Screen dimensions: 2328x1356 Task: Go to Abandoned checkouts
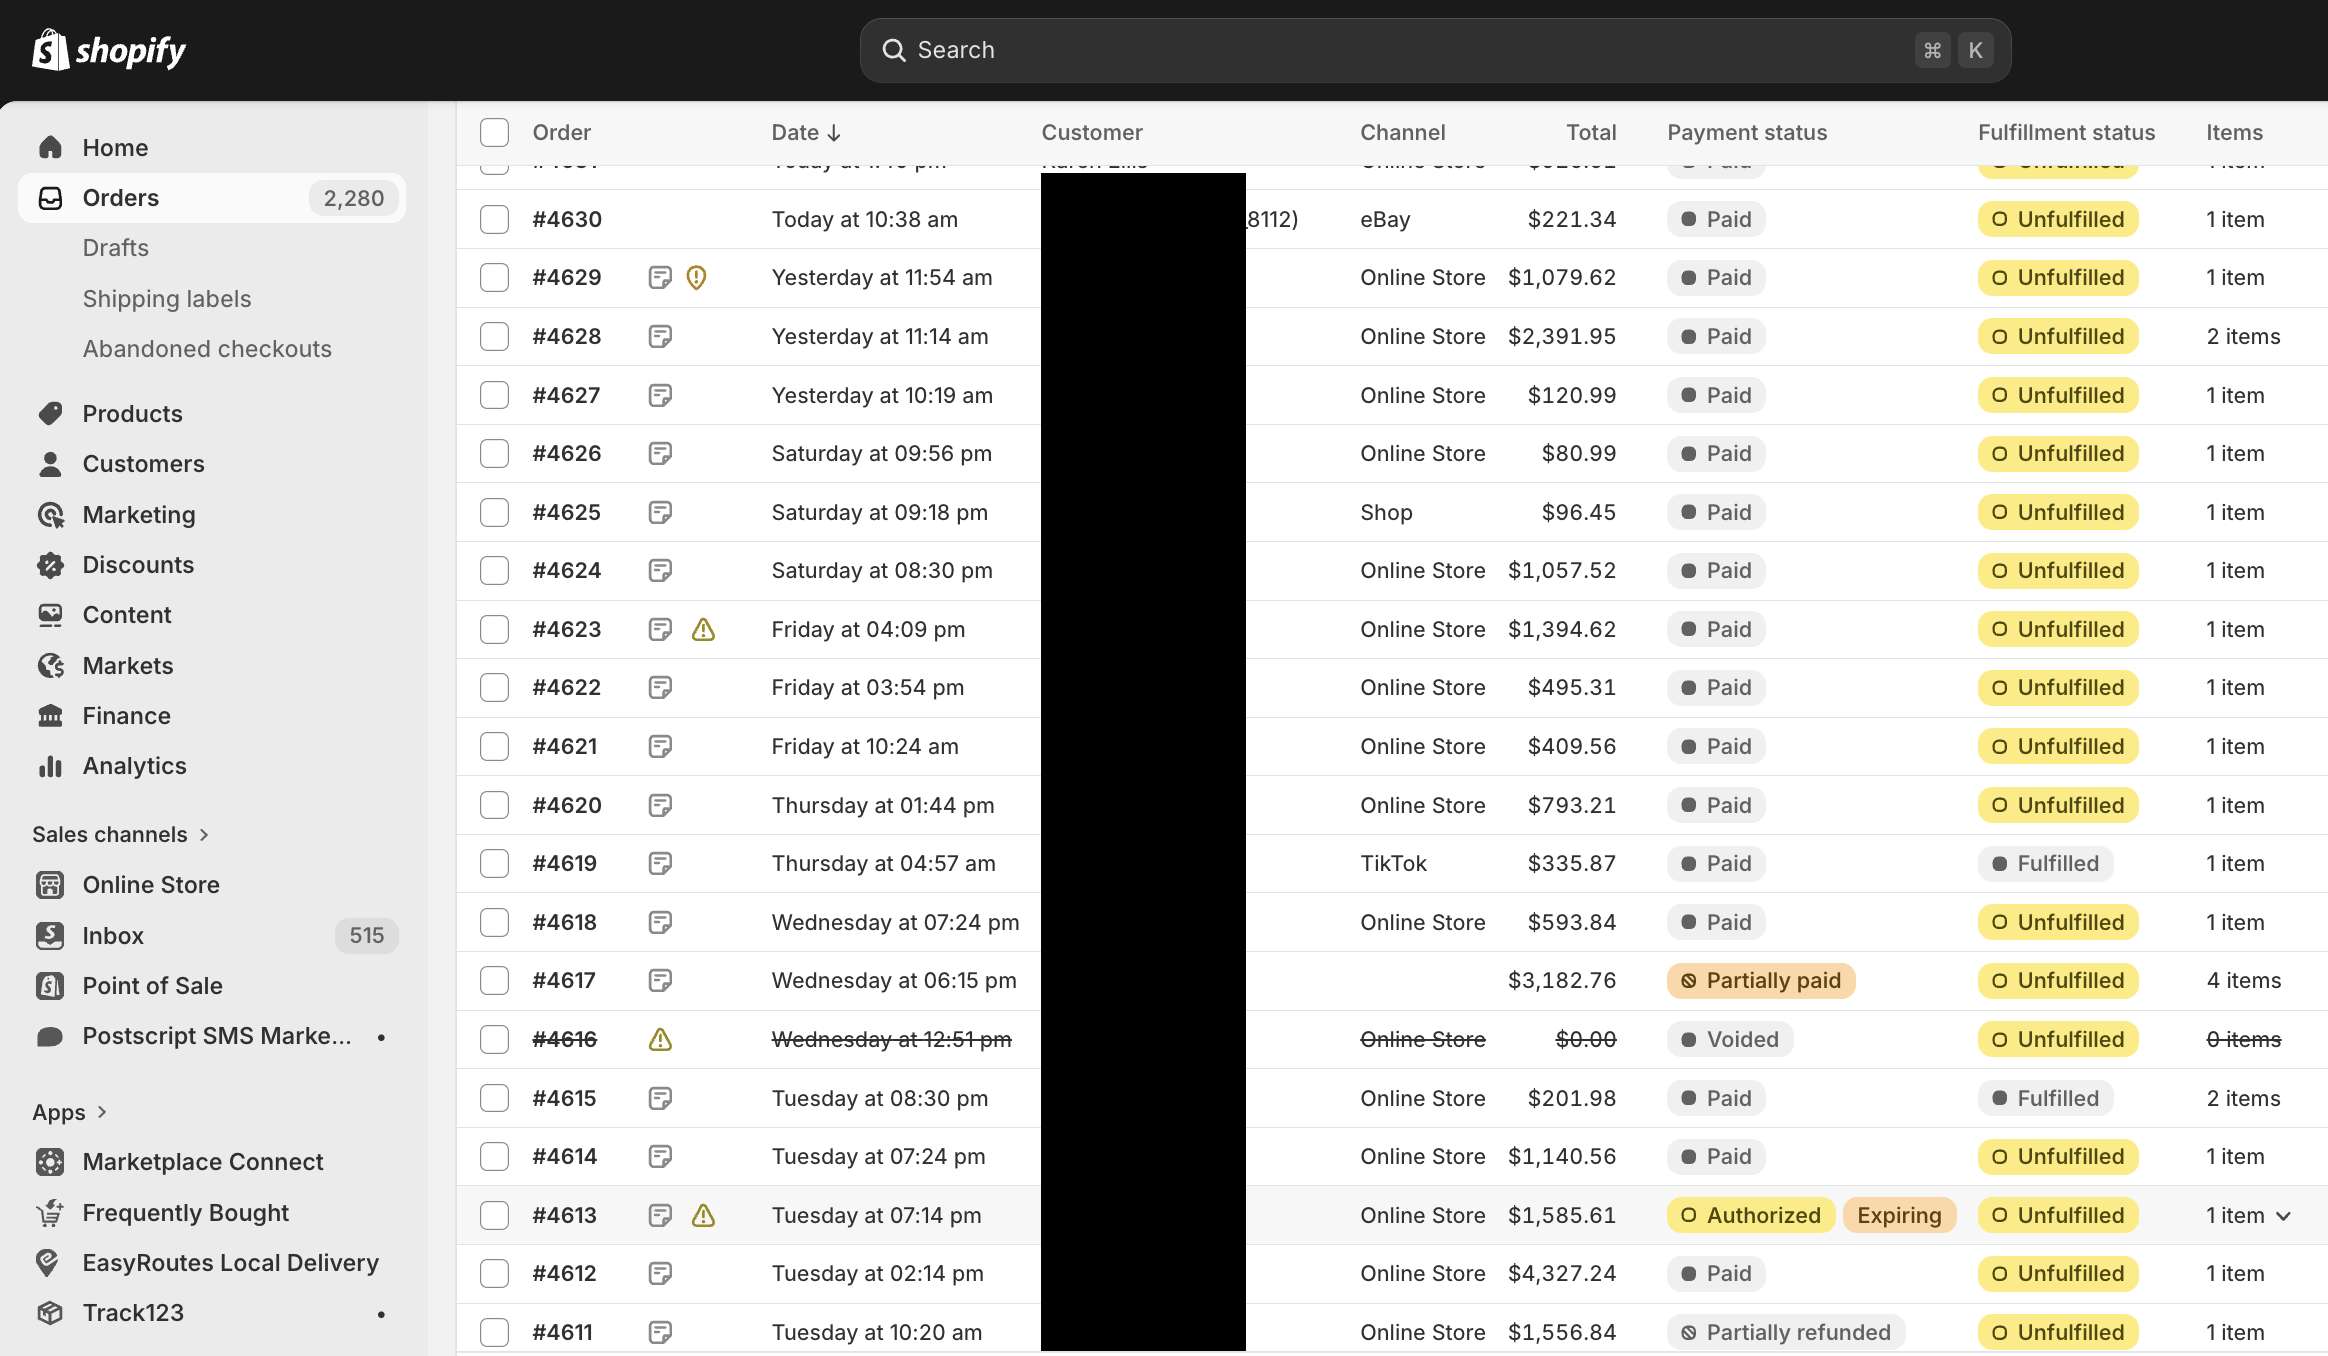coord(207,348)
